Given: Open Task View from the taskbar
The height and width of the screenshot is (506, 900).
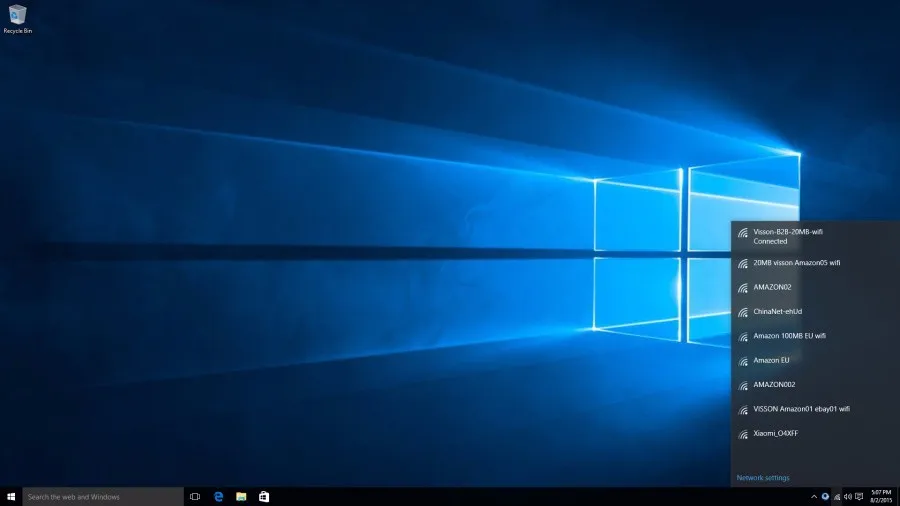Looking at the screenshot, I should [195, 497].
